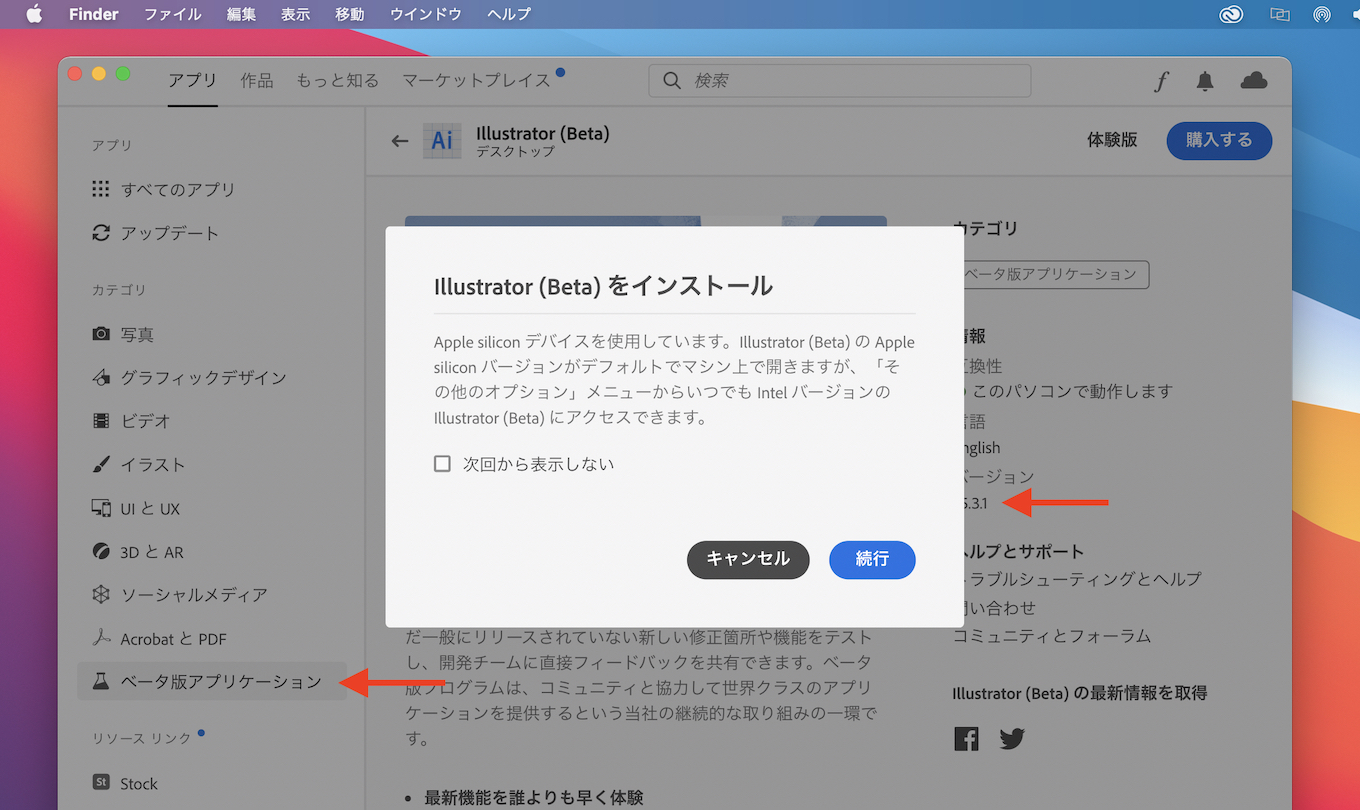This screenshot has width=1360, height=810.
Task: Switch to the マーケットプレイス tab
Action: tap(476, 80)
